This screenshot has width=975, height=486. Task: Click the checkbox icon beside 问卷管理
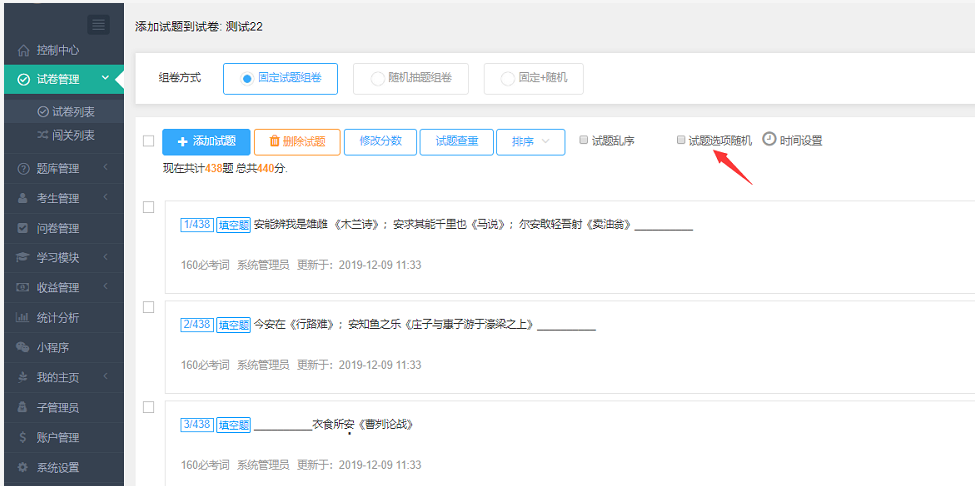(x=23, y=229)
